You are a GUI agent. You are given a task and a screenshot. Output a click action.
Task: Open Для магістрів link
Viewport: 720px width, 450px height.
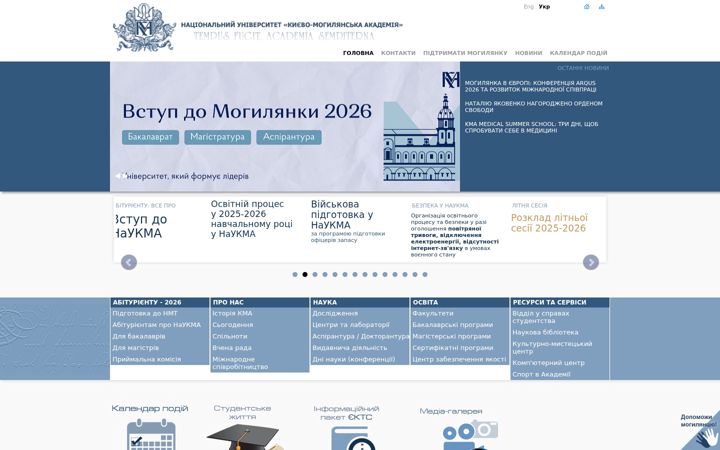coord(135,348)
